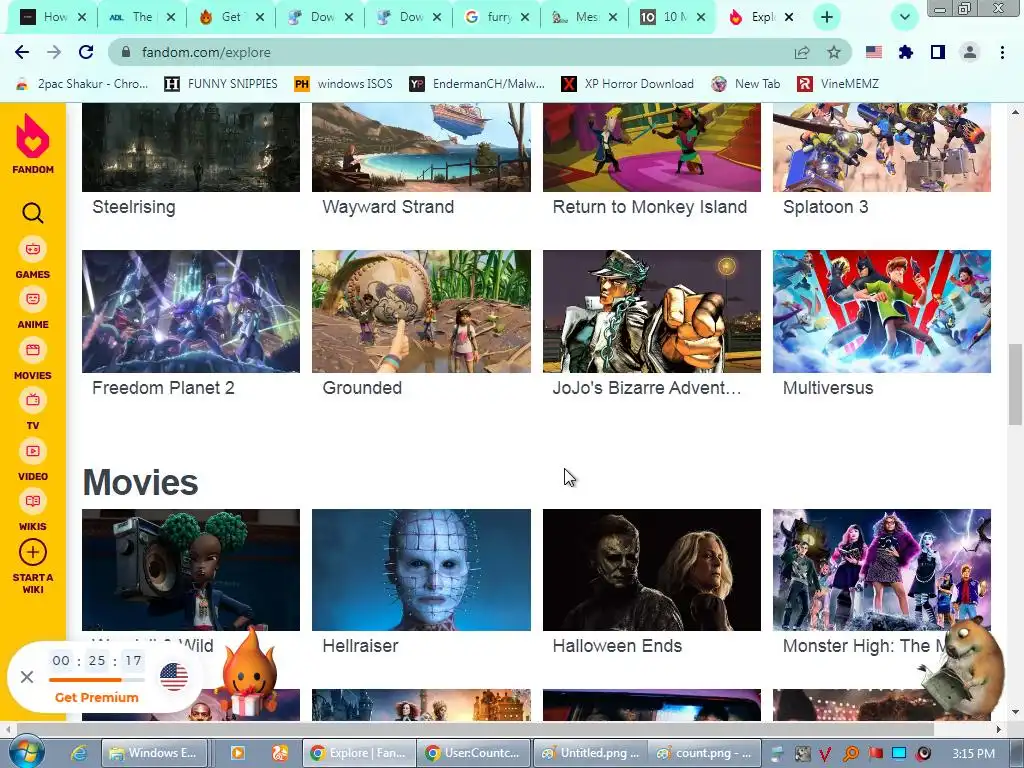The image size is (1024, 768).
Task: Click the flame mascot with gift box
Action: 248,673
